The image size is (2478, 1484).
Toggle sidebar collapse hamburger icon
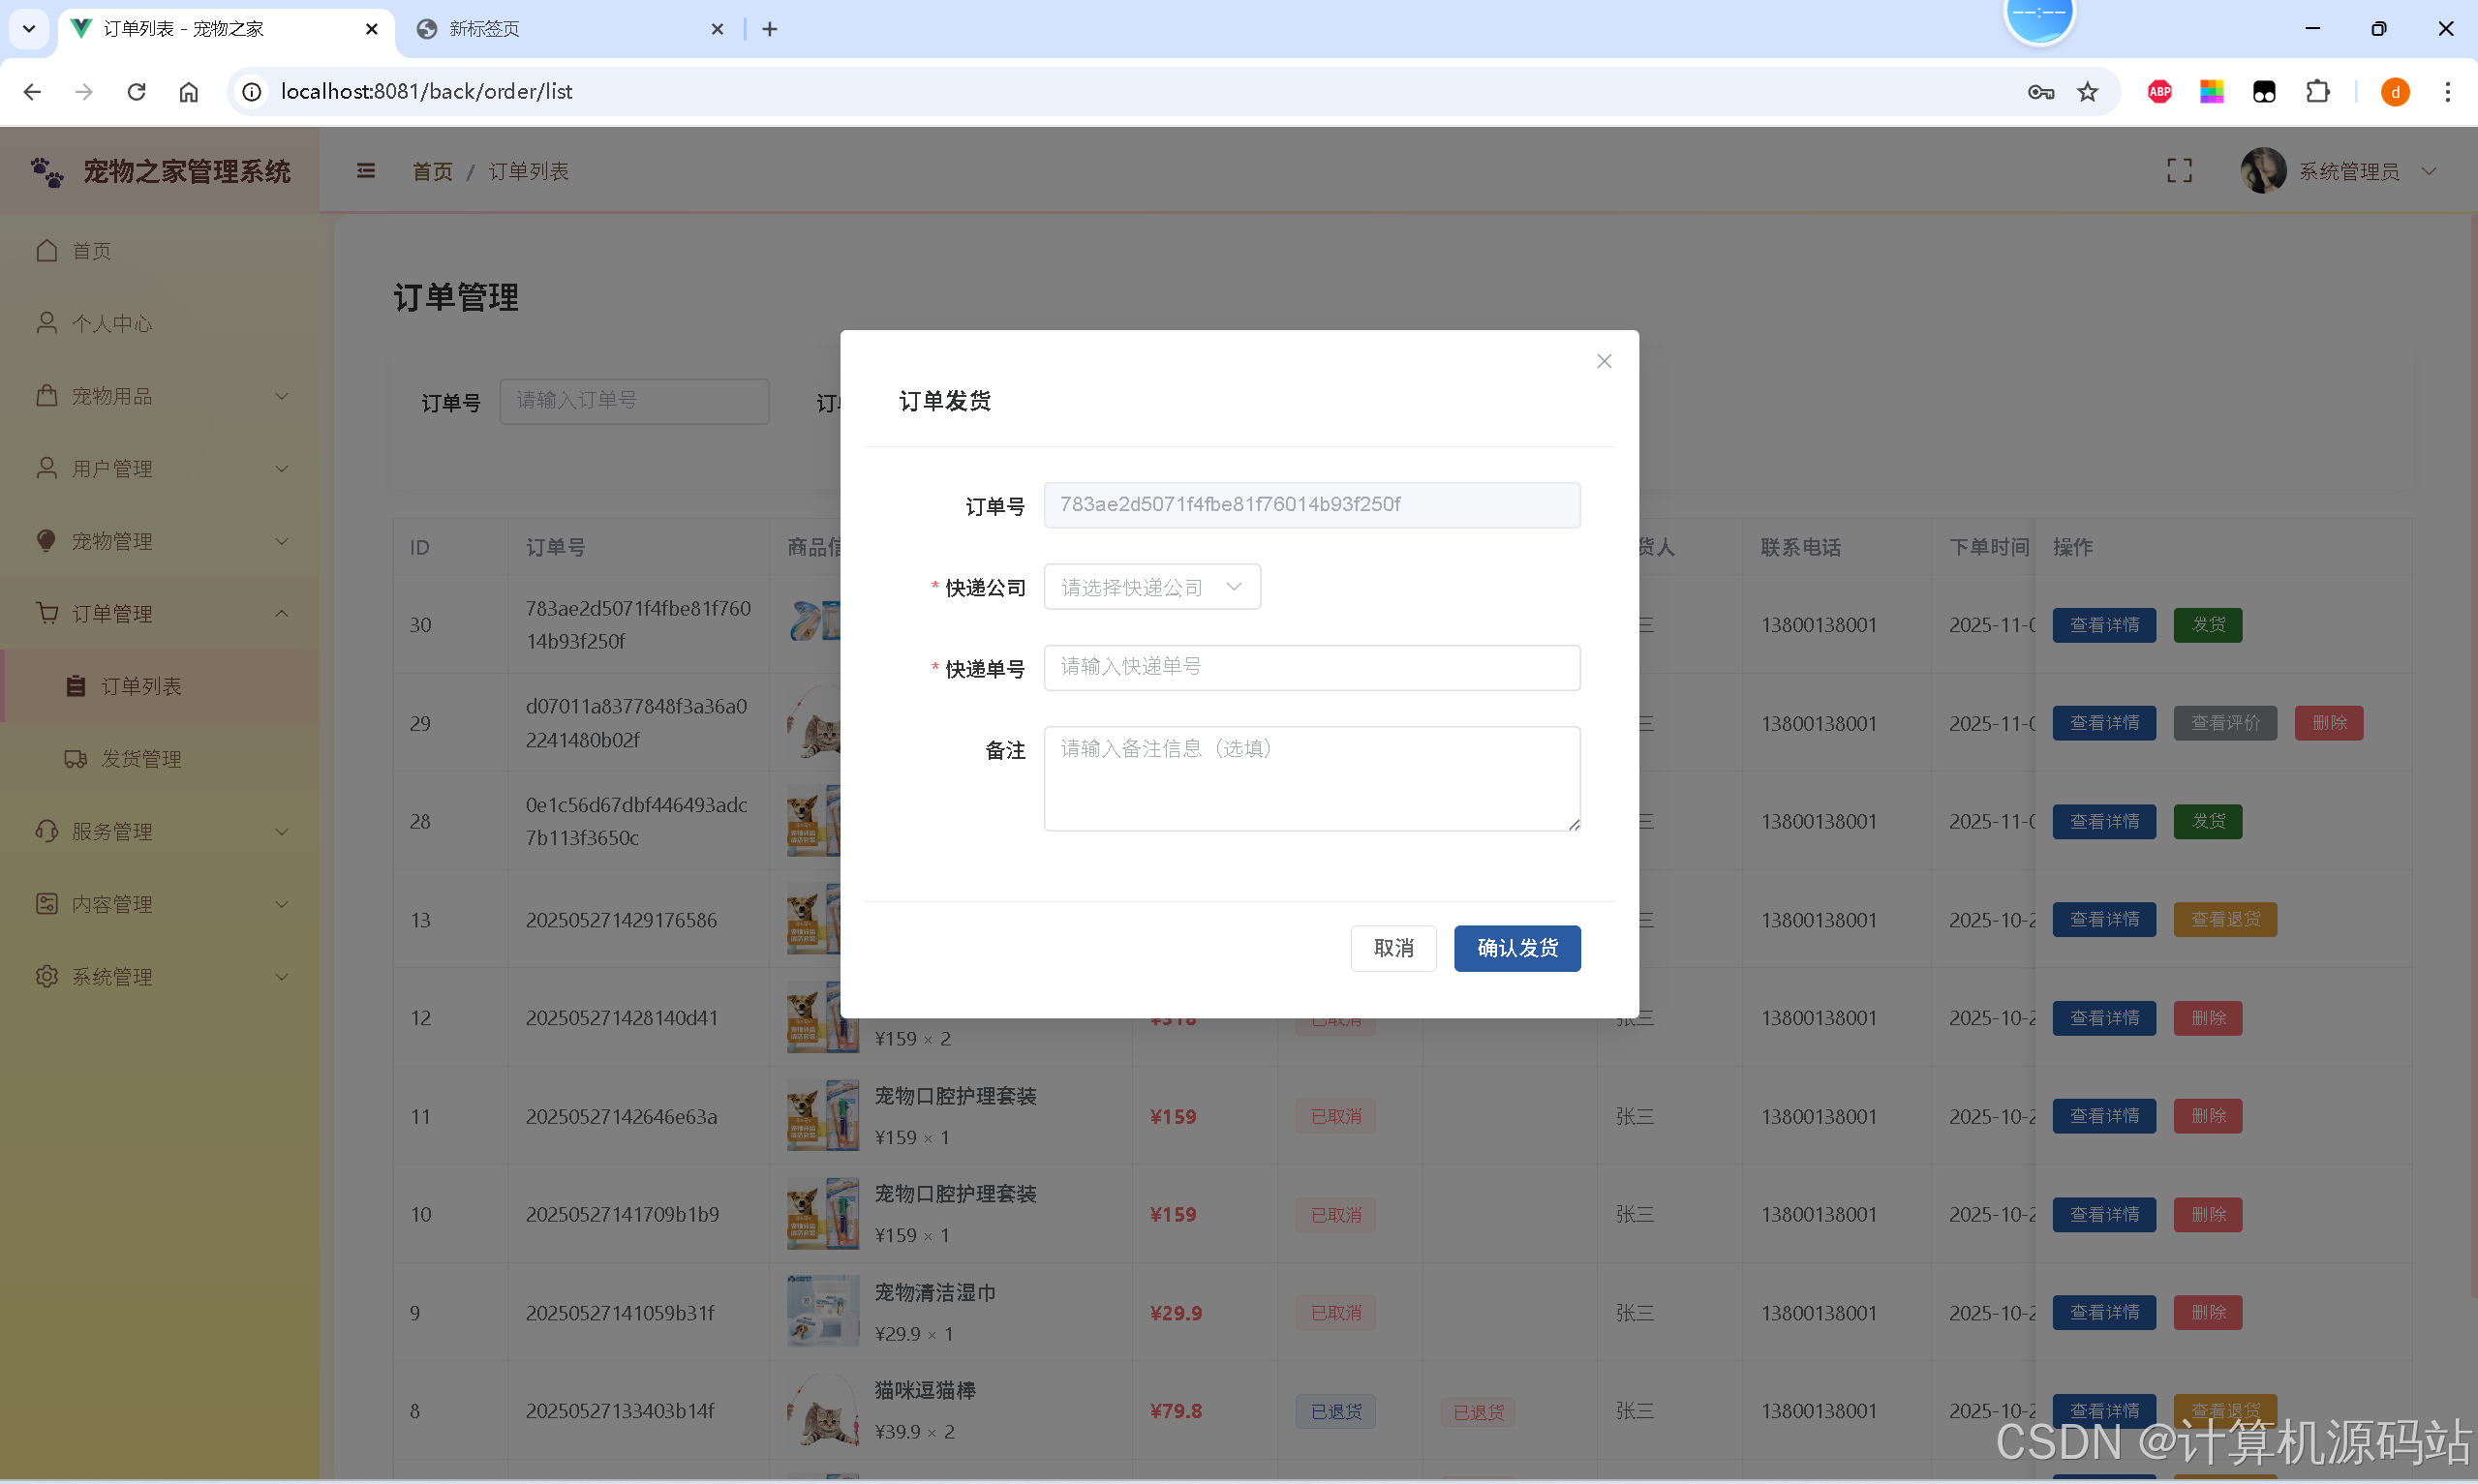(x=366, y=171)
